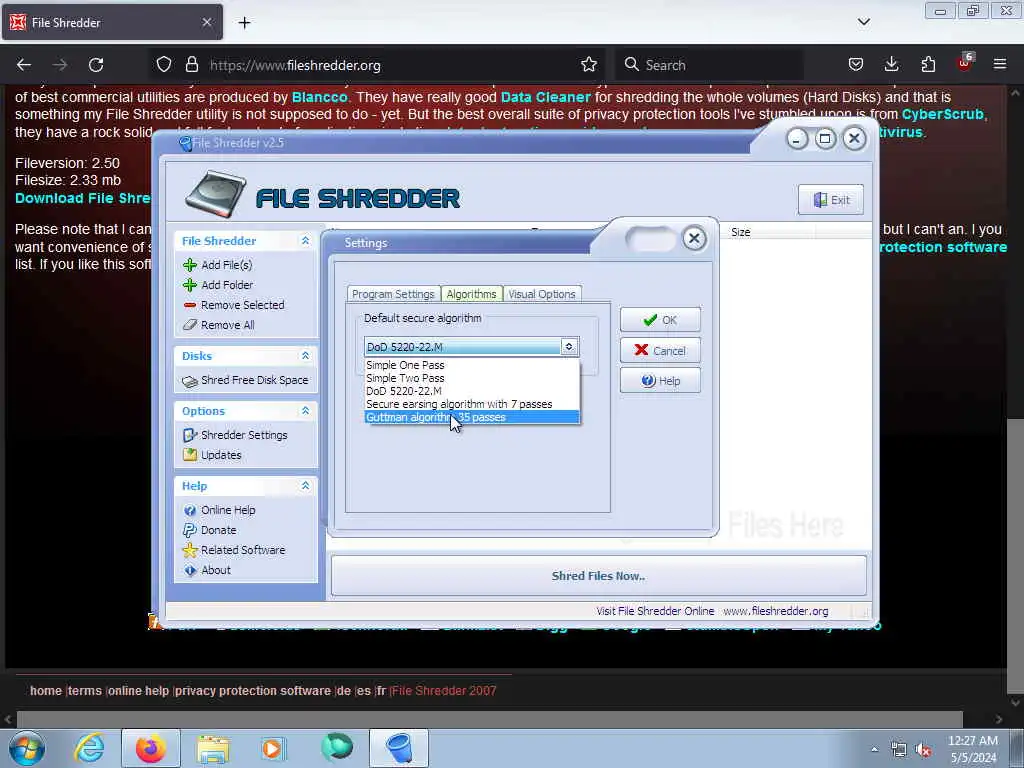This screenshot has width=1024, height=768.
Task: Click the site padlock security icon
Action: point(191,64)
